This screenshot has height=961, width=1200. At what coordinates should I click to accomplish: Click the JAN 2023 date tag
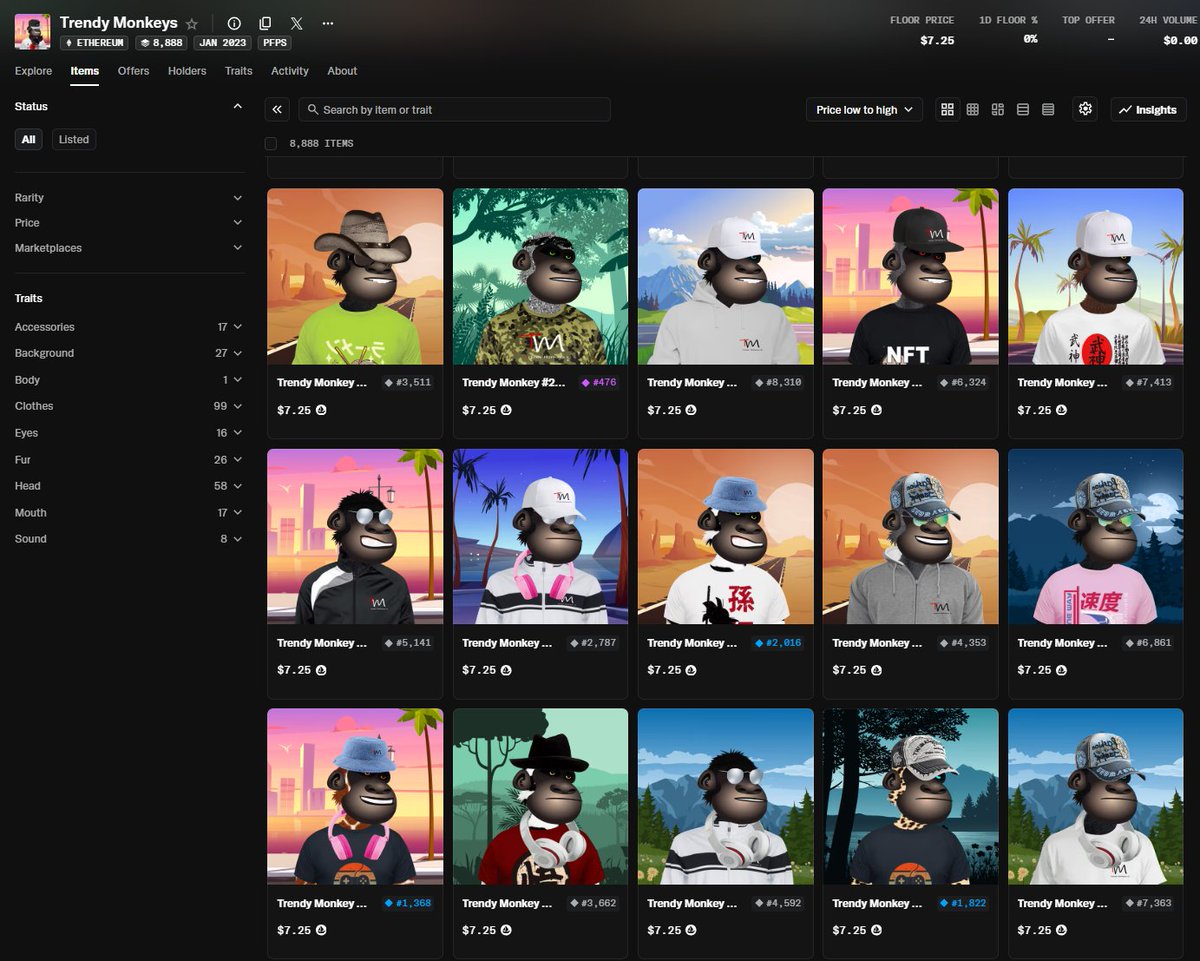(221, 43)
